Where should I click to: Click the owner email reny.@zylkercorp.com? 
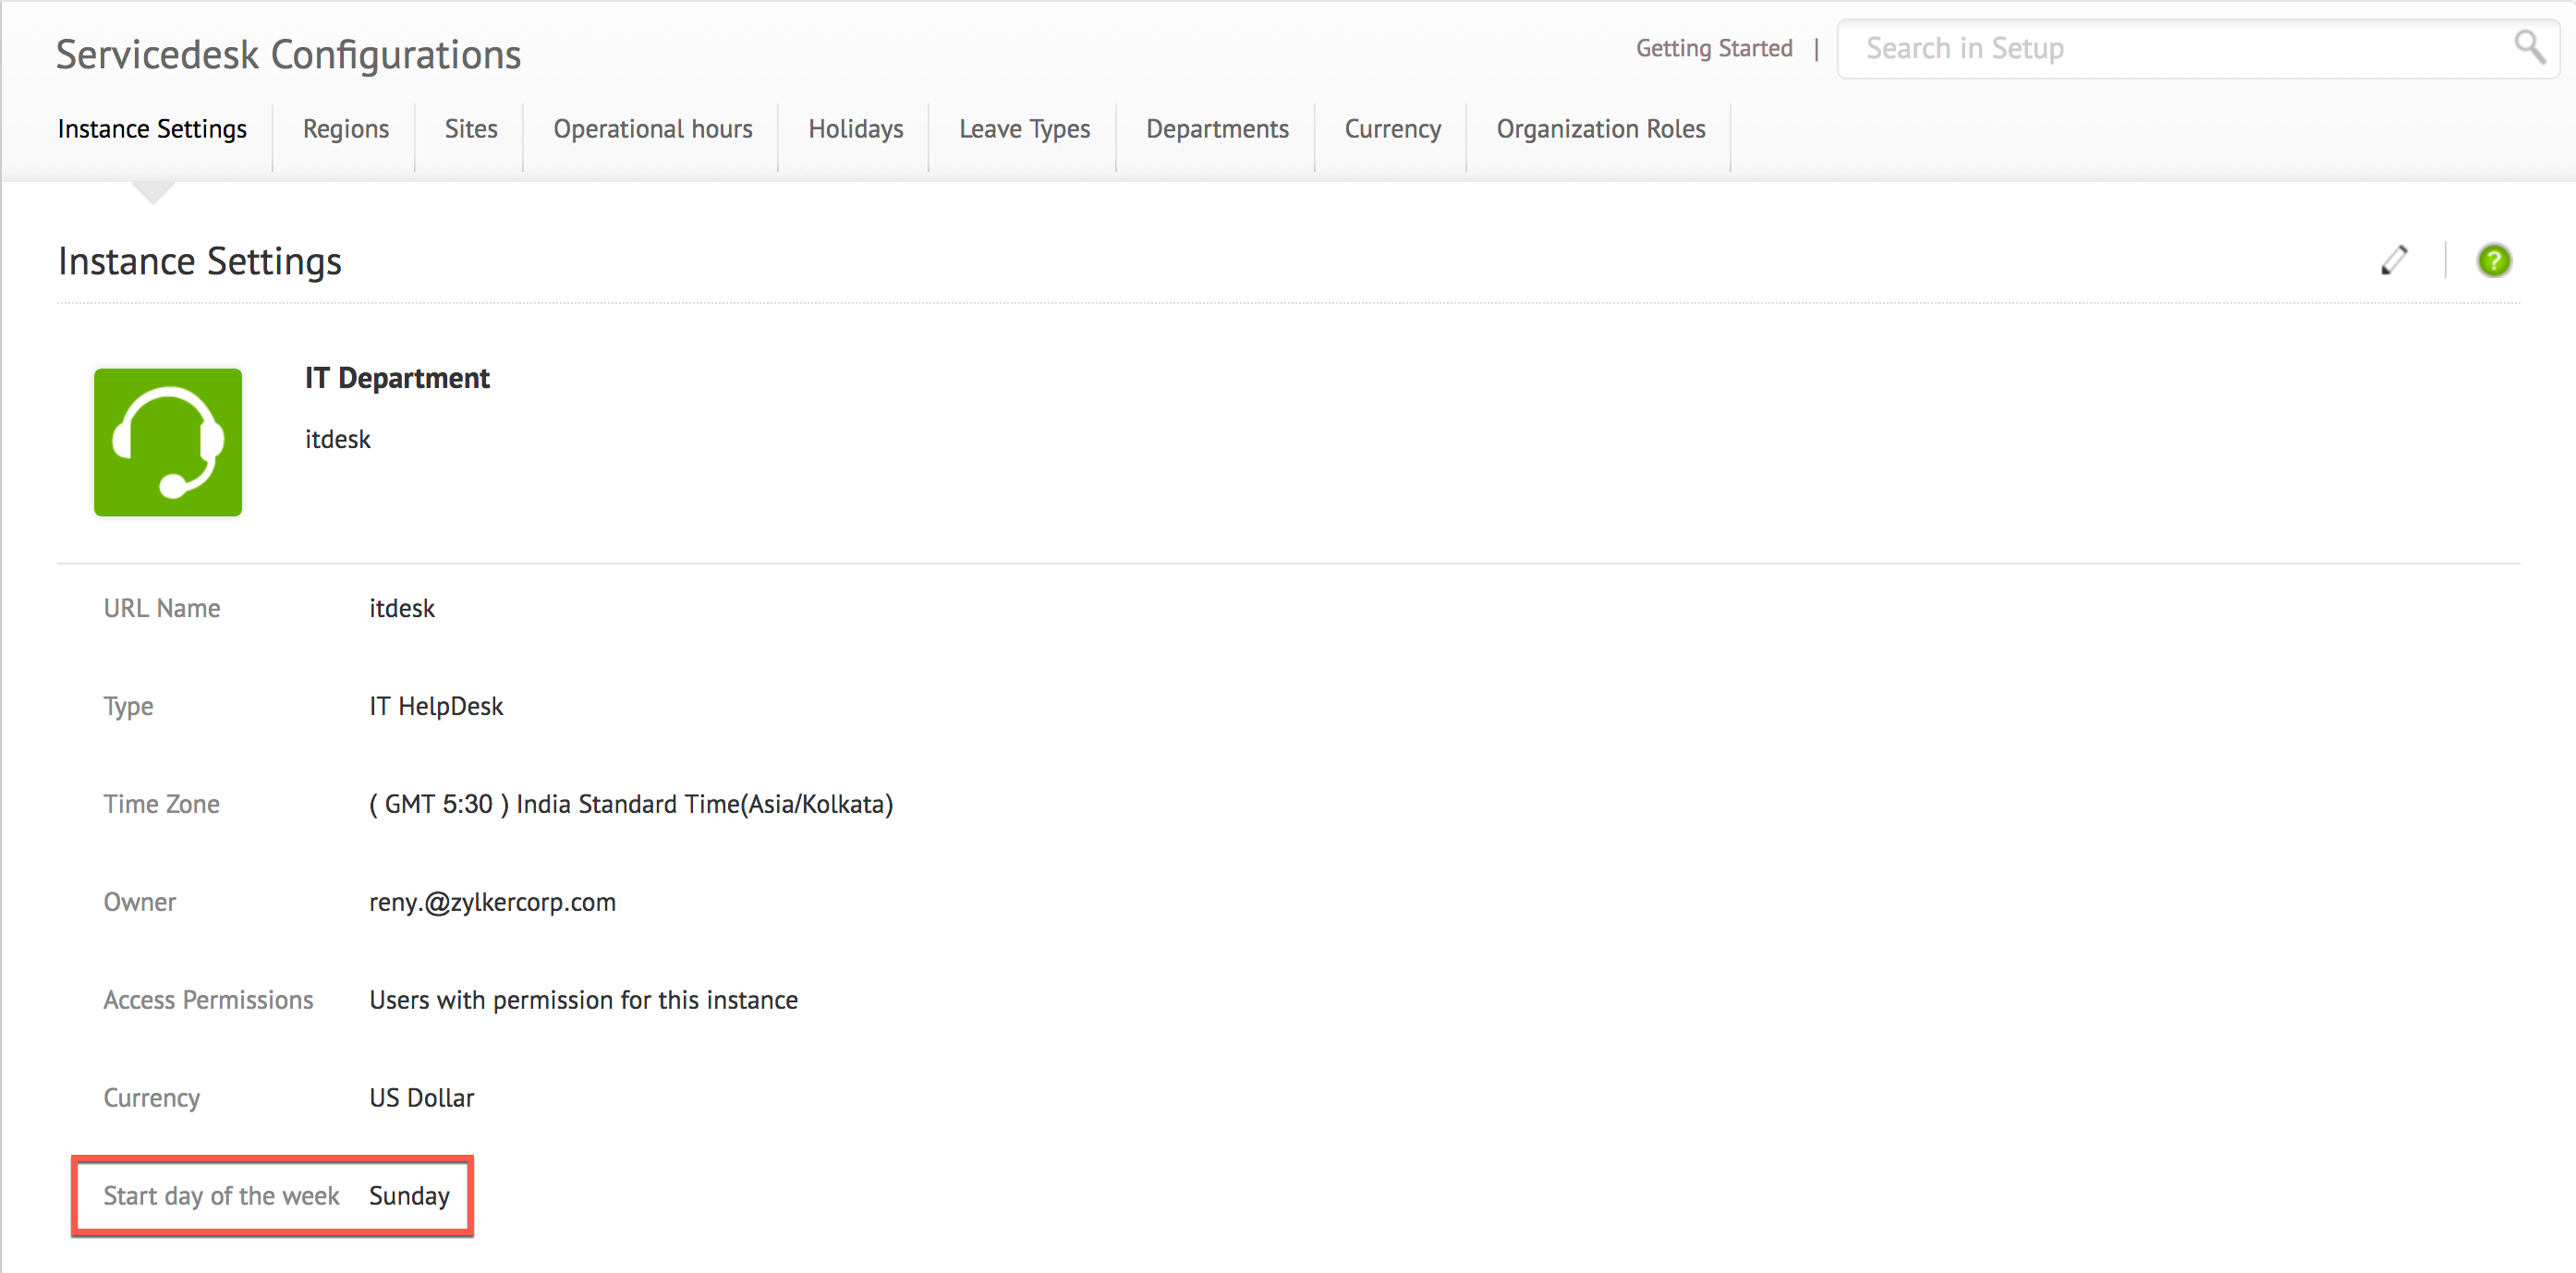[x=492, y=902]
